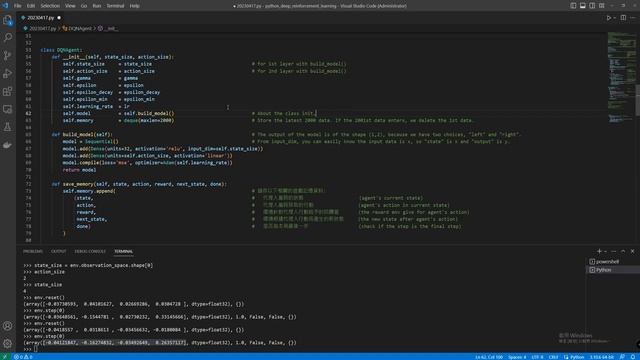Fold the def save_memory method line
This screenshot has height=360, width=640.
(x=36, y=184)
